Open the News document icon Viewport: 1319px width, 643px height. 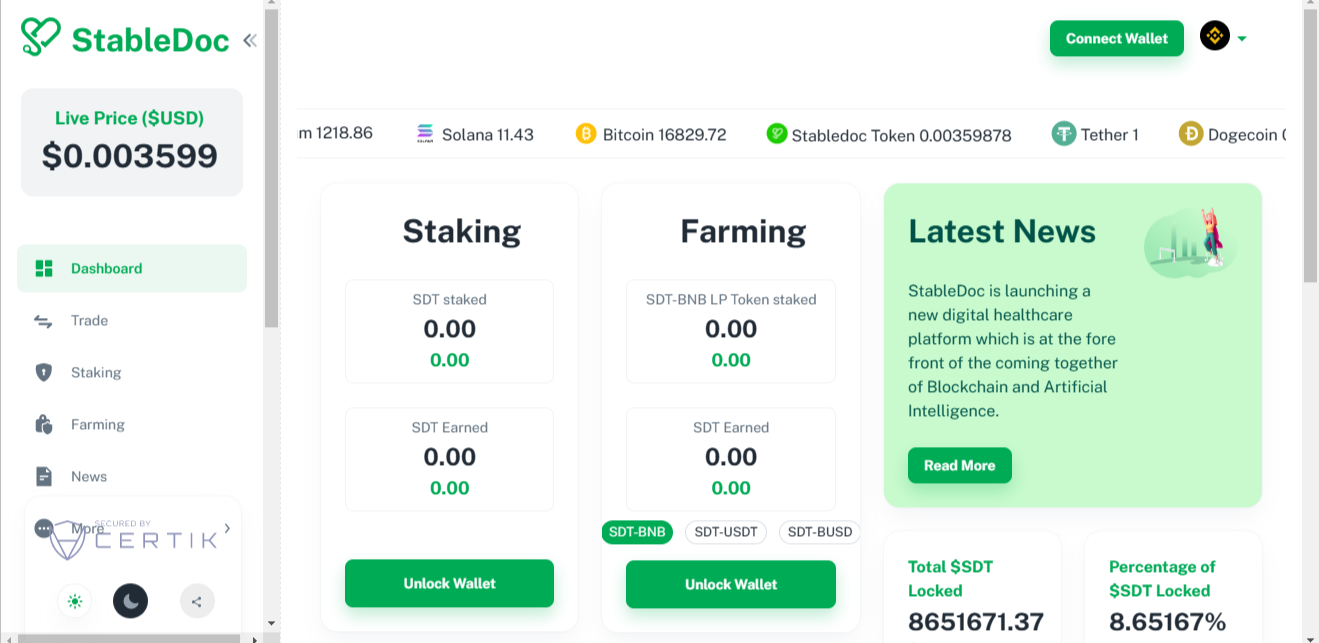point(43,477)
